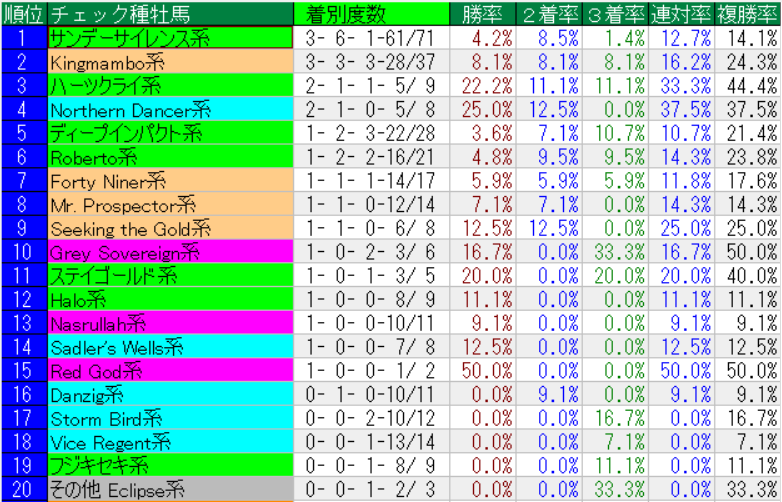The width and height of the screenshot is (782, 502).
Task: Select the Sadler's Wells系 entry
Action: [170, 348]
